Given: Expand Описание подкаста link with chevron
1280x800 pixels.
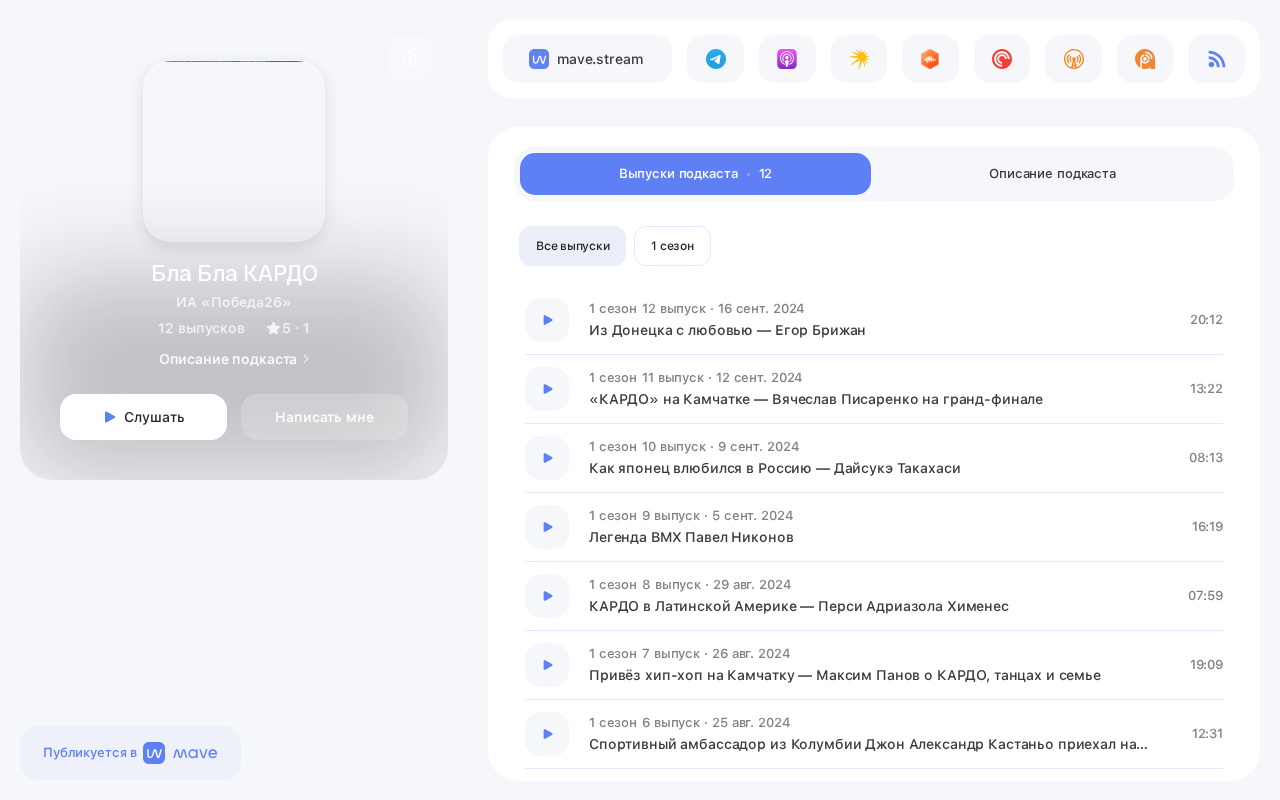Looking at the screenshot, I should point(234,359).
